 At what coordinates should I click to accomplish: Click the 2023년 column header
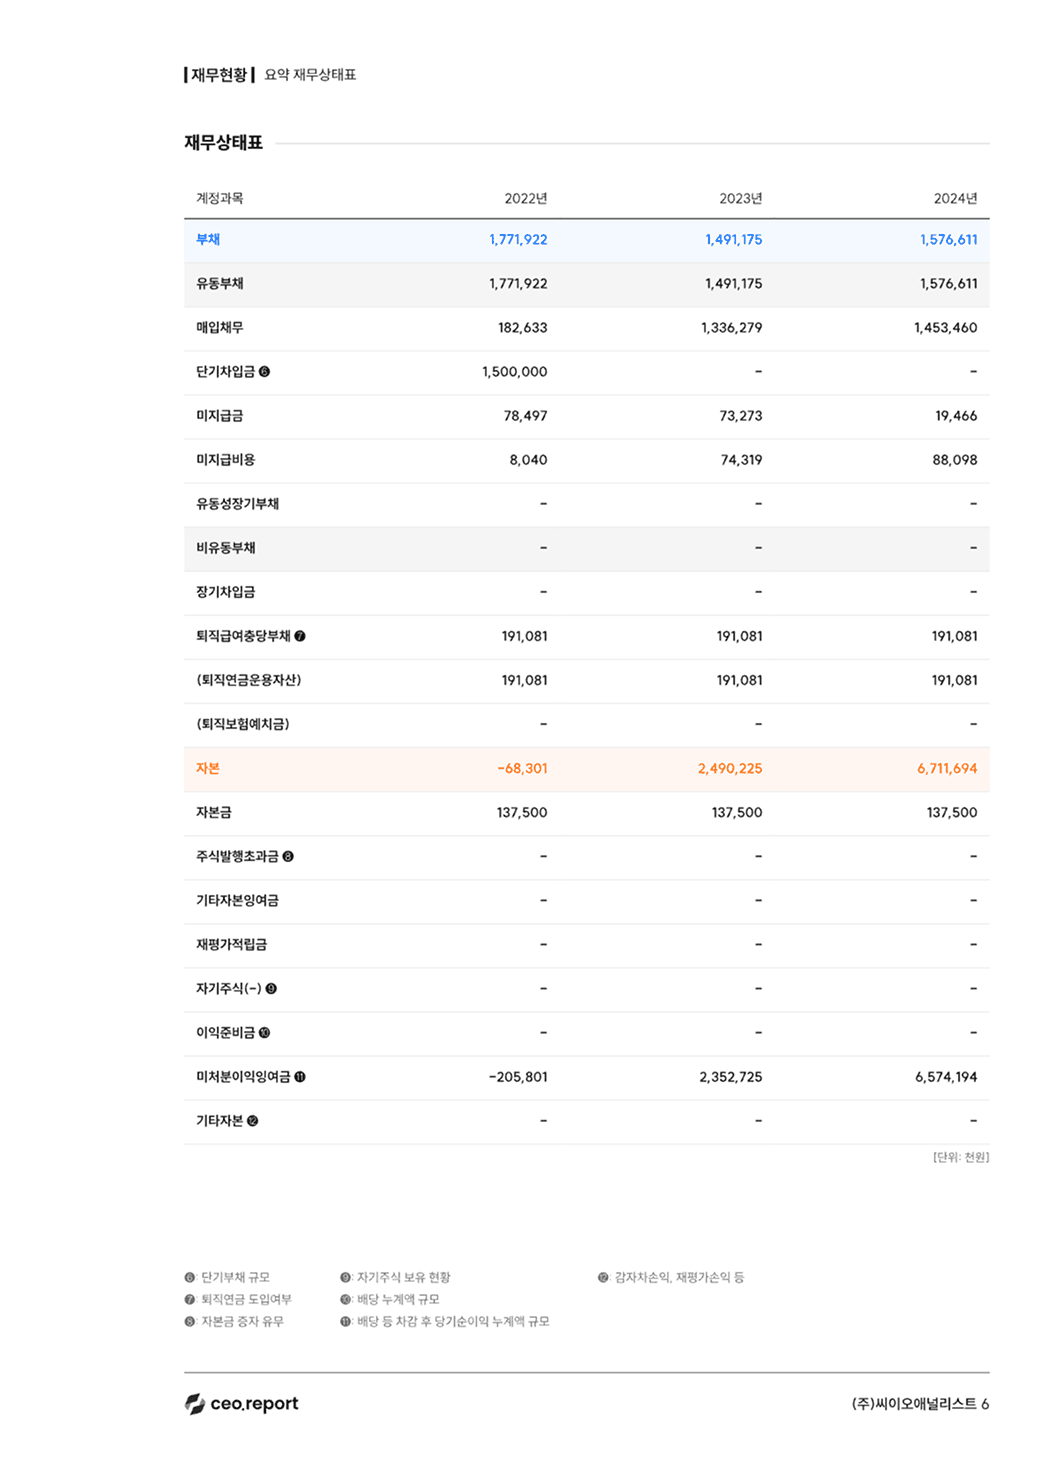[737, 196]
